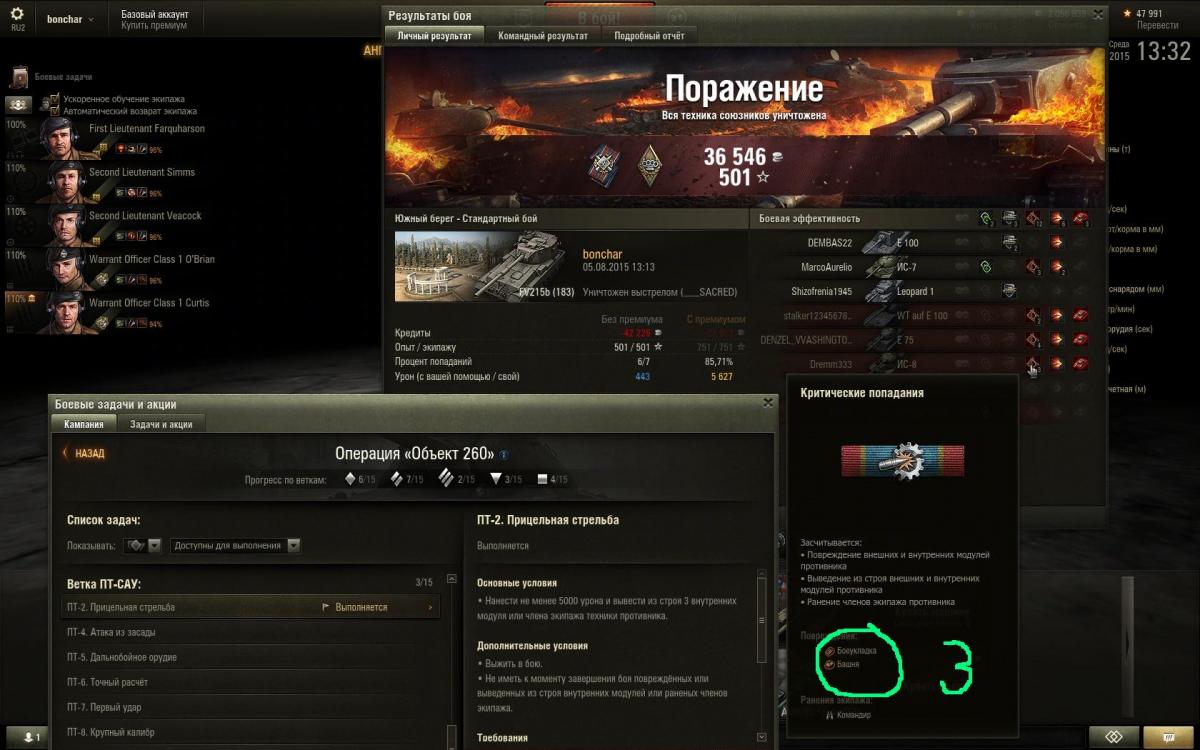Click damage icon in DEMBAS22 row
Viewport: 1200px width, 750px height.
click(x=1057, y=242)
